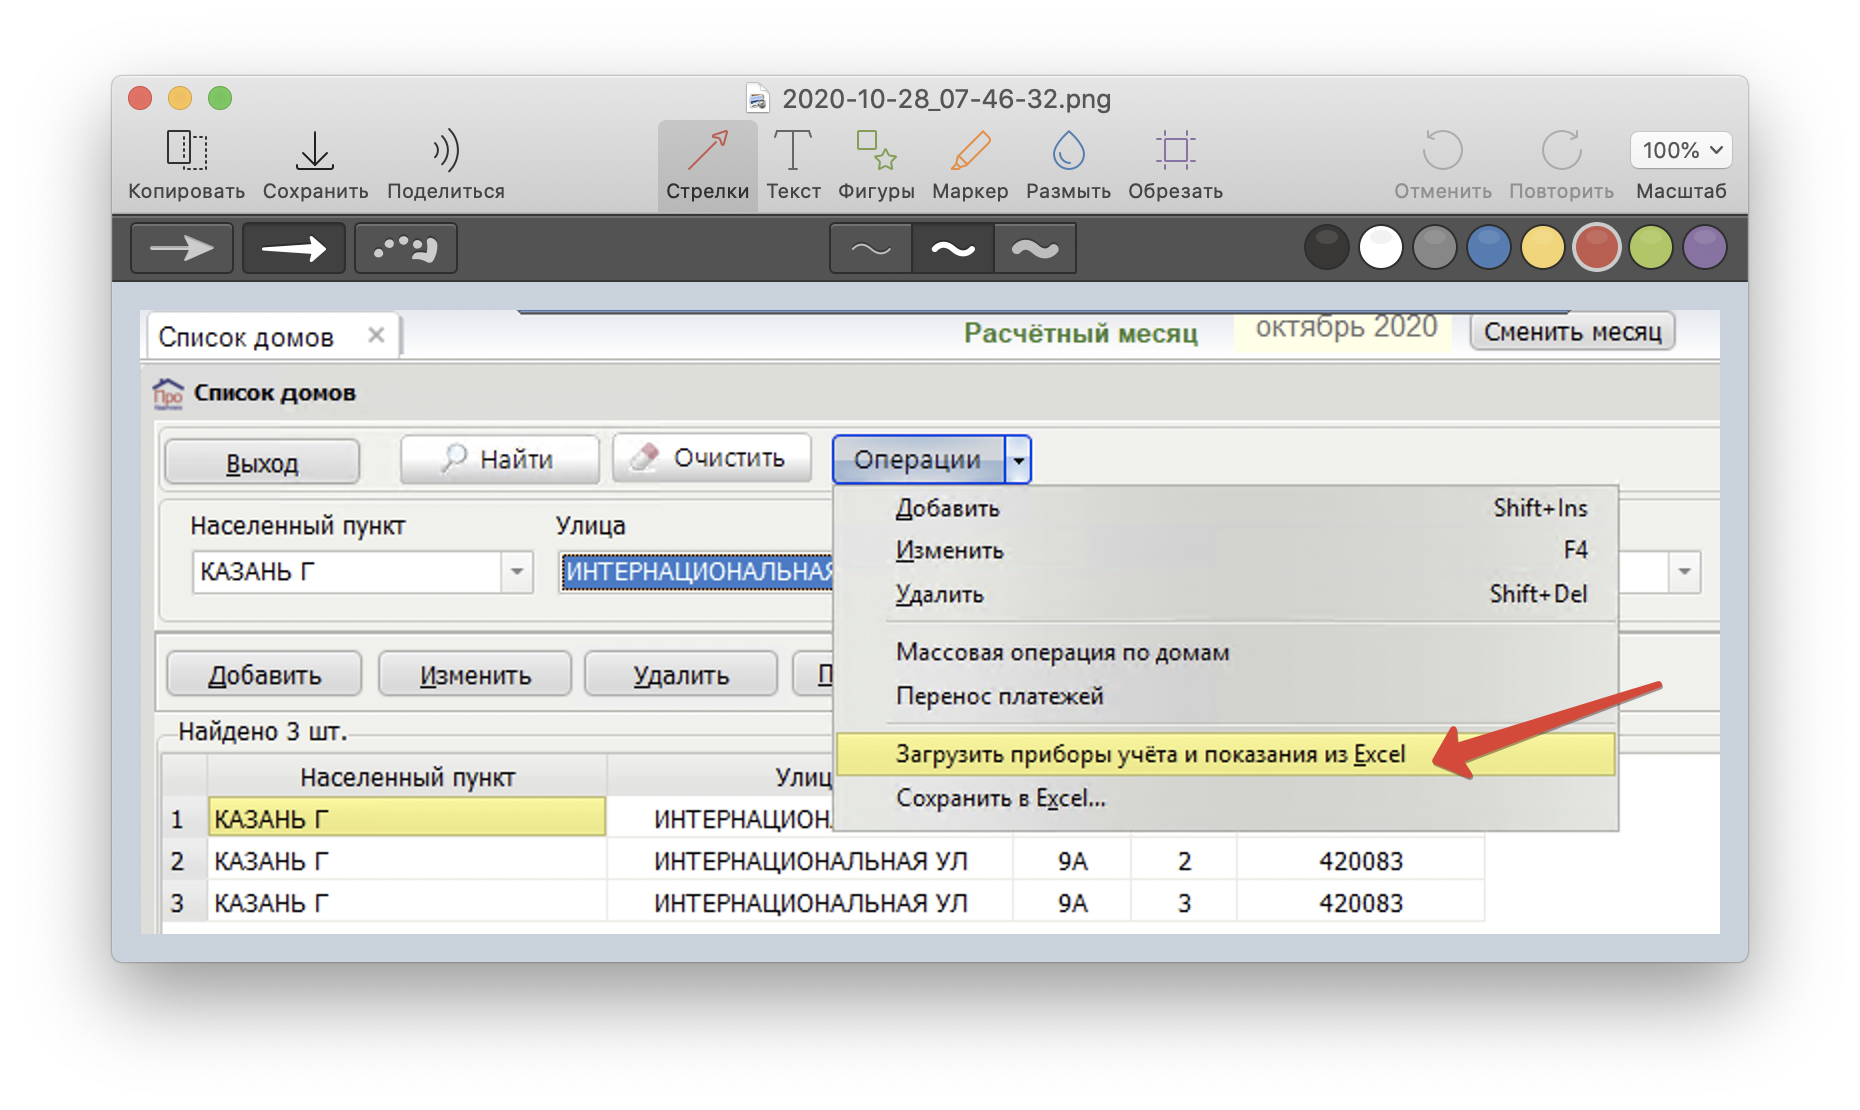Select the thick line thickness
Image resolution: width=1860 pixels, height=1110 pixels.
click(1035, 248)
